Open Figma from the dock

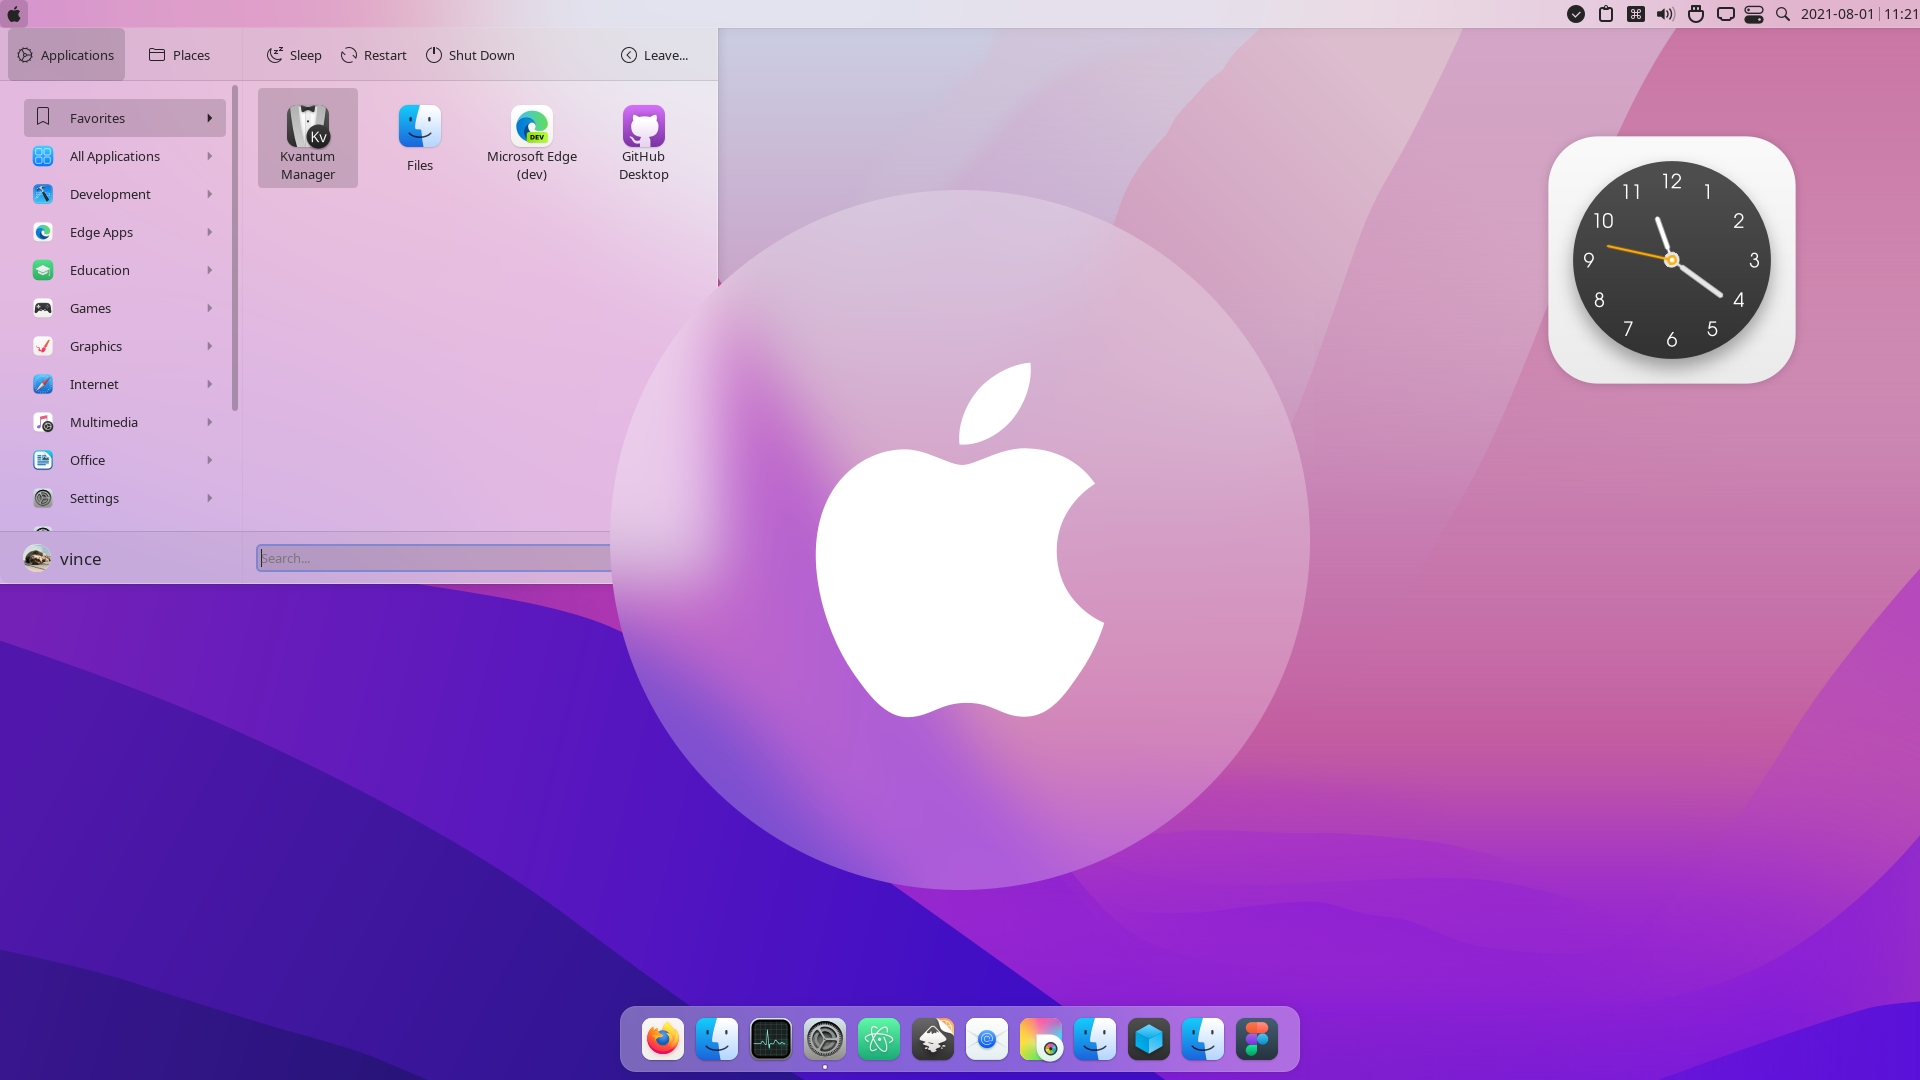pos(1256,1040)
